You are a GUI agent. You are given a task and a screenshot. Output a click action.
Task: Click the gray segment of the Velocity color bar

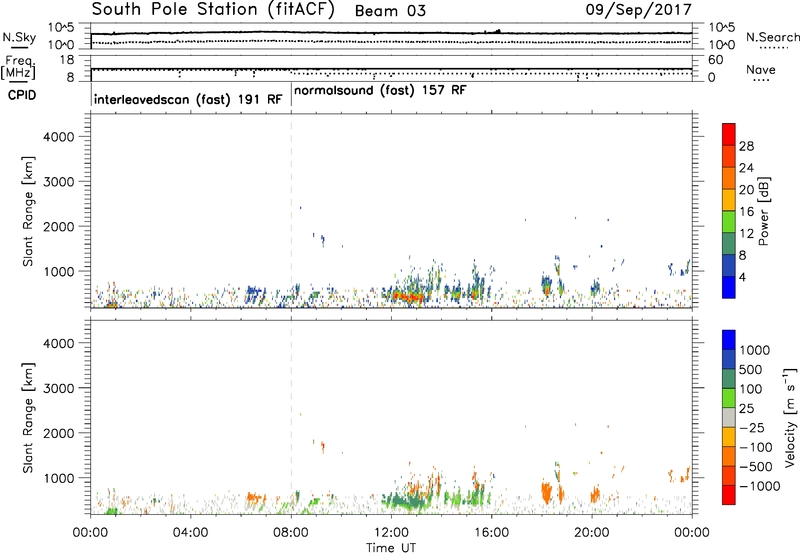point(729,417)
